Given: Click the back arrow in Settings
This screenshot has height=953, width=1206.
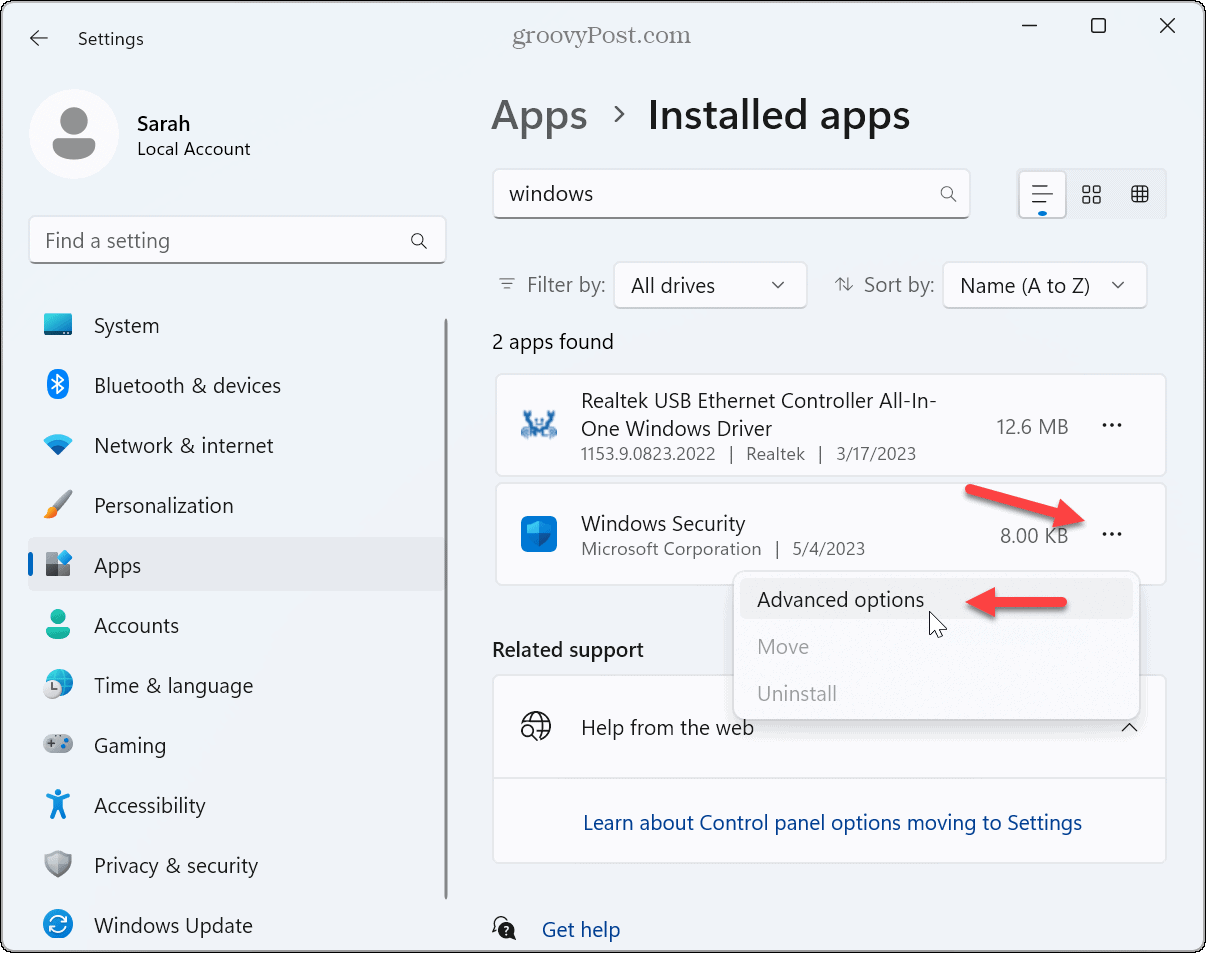Looking at the screenshot, I should (x=38, y=38).
